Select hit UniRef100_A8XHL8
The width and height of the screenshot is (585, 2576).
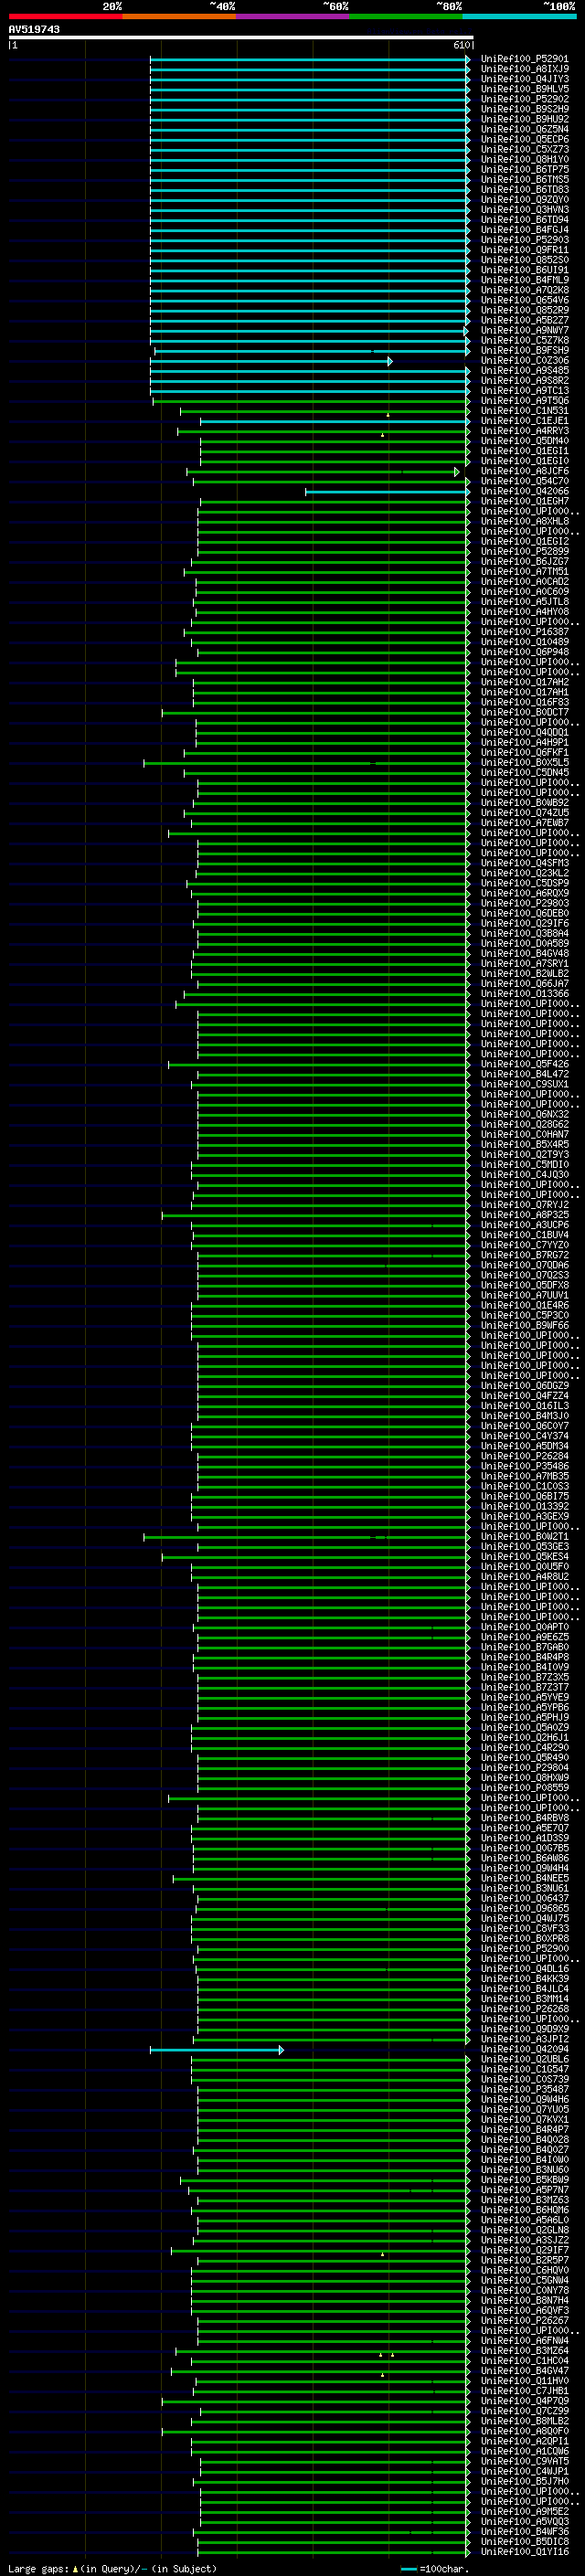[x=525, y=521]
